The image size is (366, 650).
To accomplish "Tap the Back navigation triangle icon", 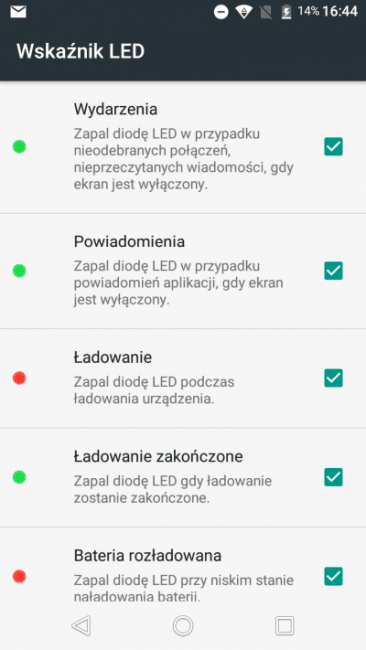I will (x=81, y=625).
